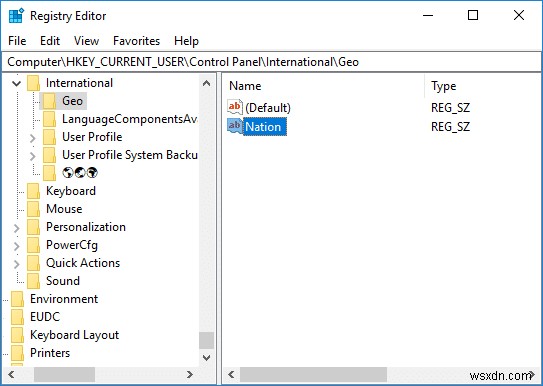Select the Sound key label
Image resolution: width=543 pixels, height=386 pixels.
pos(63,281)
